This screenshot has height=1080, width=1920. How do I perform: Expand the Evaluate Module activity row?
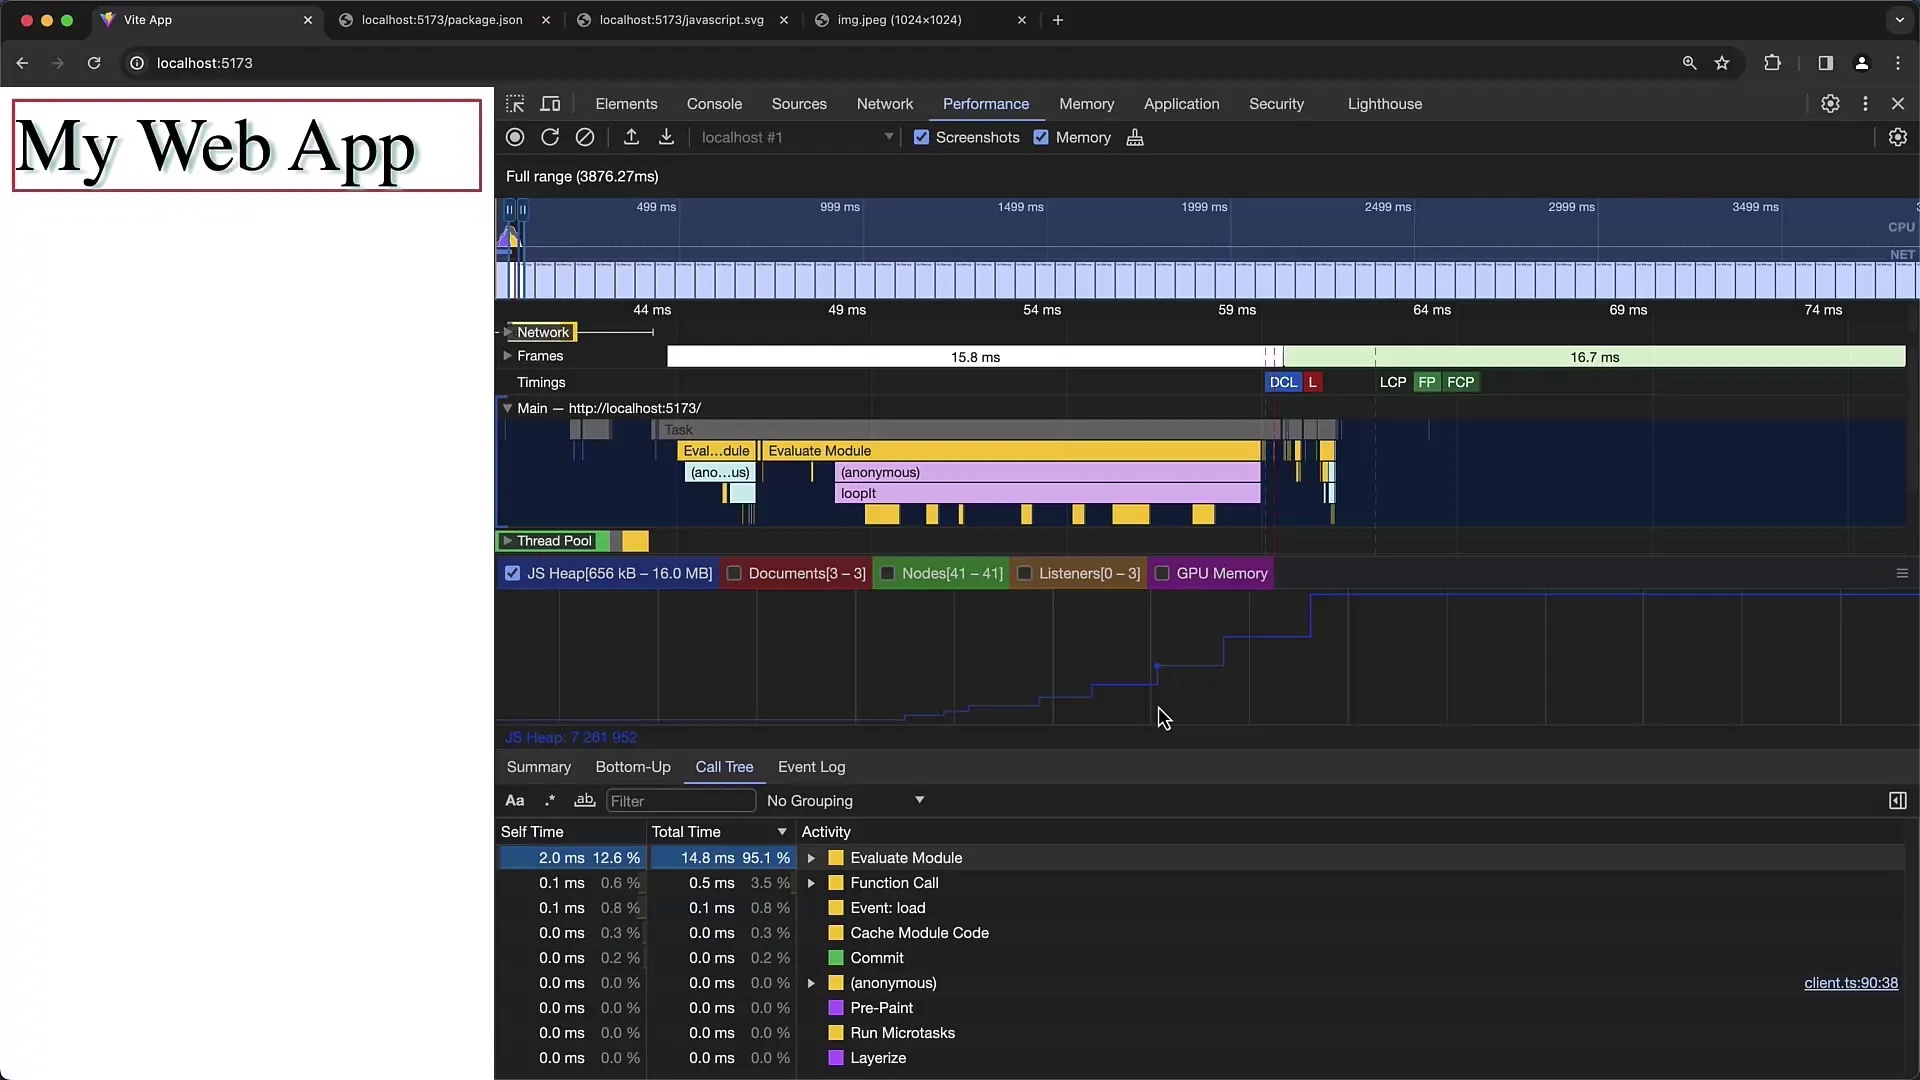[811, 857]
